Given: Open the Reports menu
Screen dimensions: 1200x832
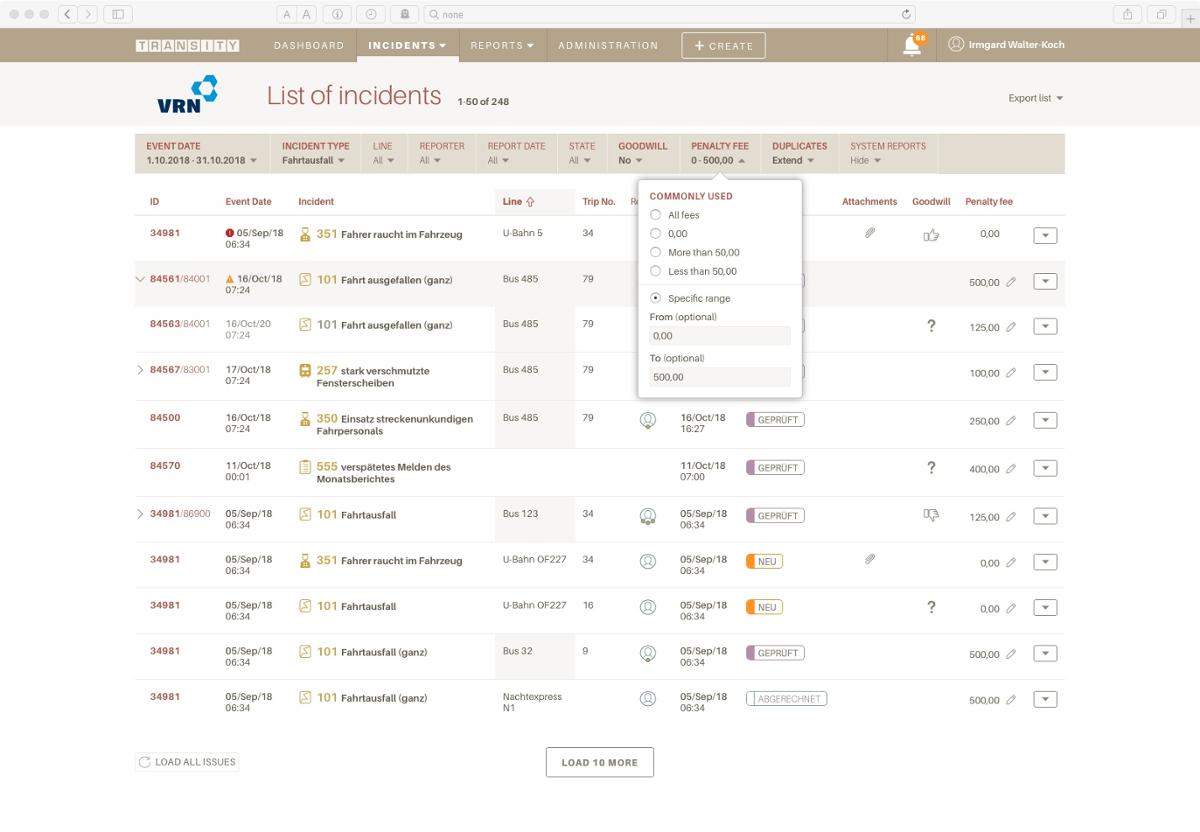Looking at the screenshot, I should 502,45.
